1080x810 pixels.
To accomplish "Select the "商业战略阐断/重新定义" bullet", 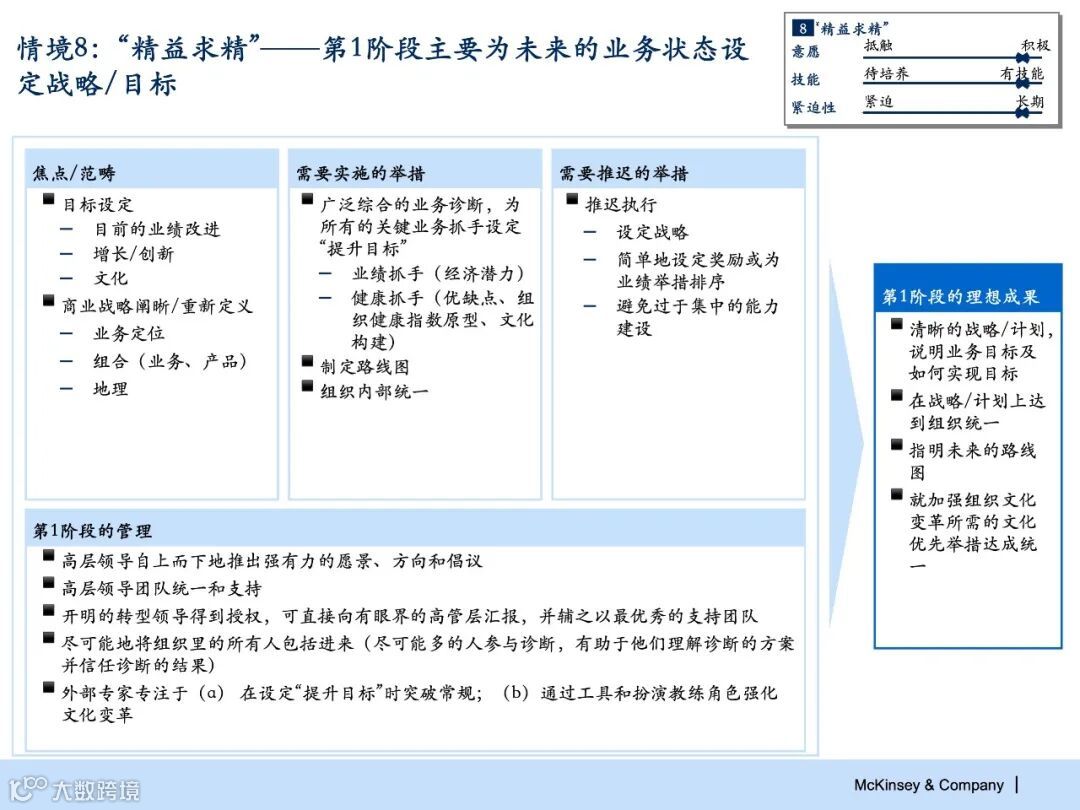I will coord(158,306).
